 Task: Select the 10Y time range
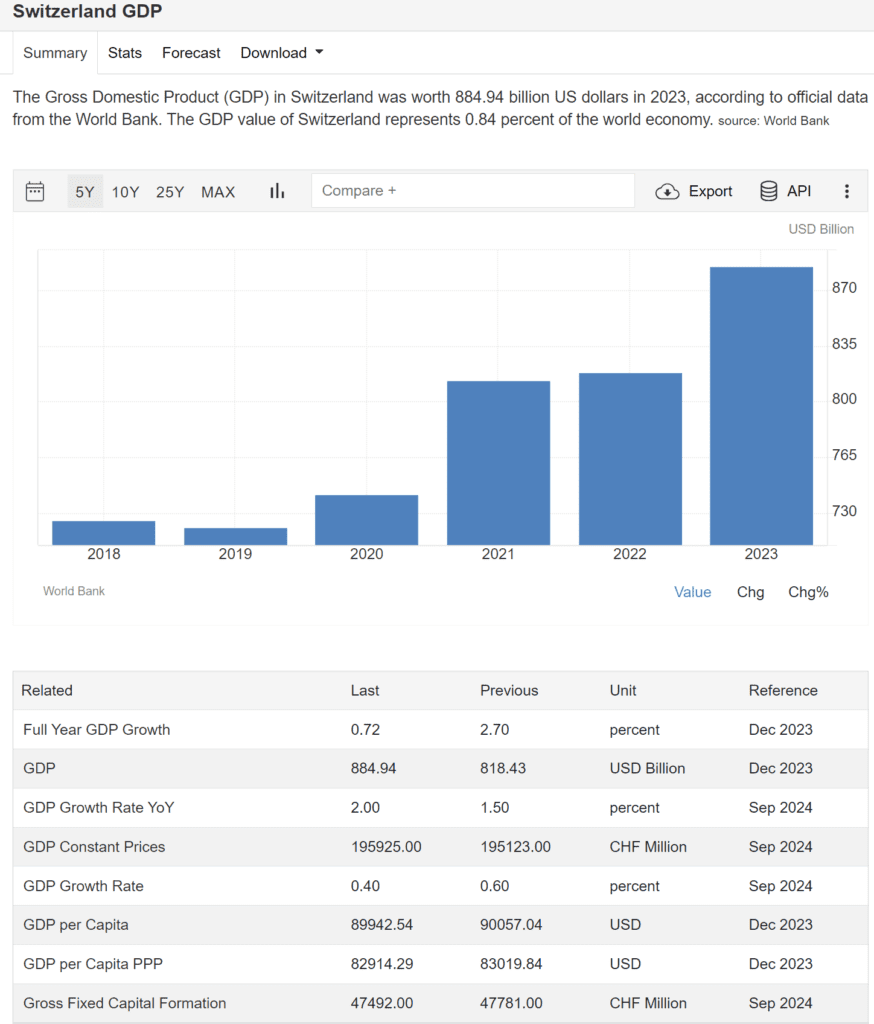tap(125, 191)
